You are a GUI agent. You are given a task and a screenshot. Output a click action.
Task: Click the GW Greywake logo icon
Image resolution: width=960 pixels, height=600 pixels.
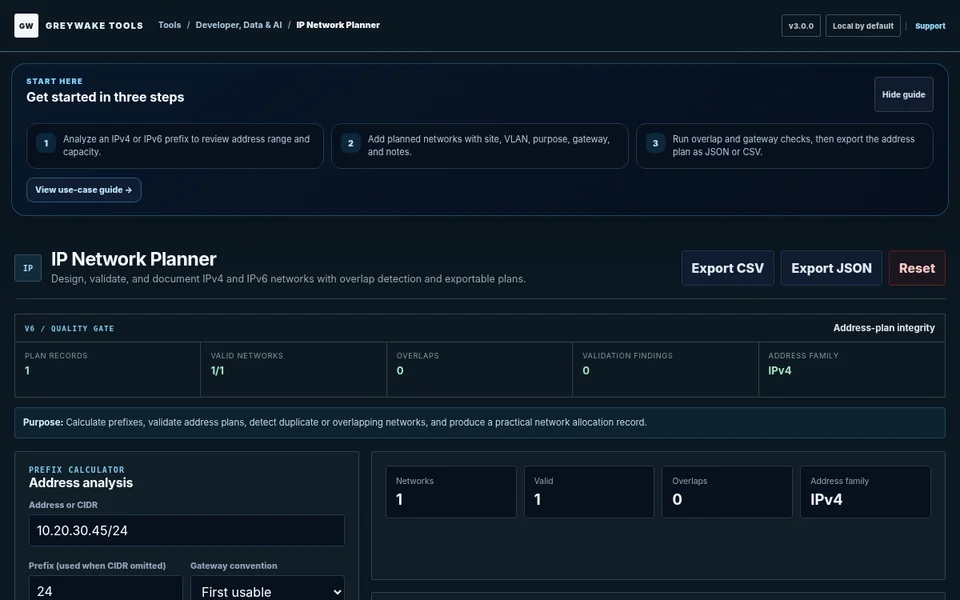click(26, 26)
